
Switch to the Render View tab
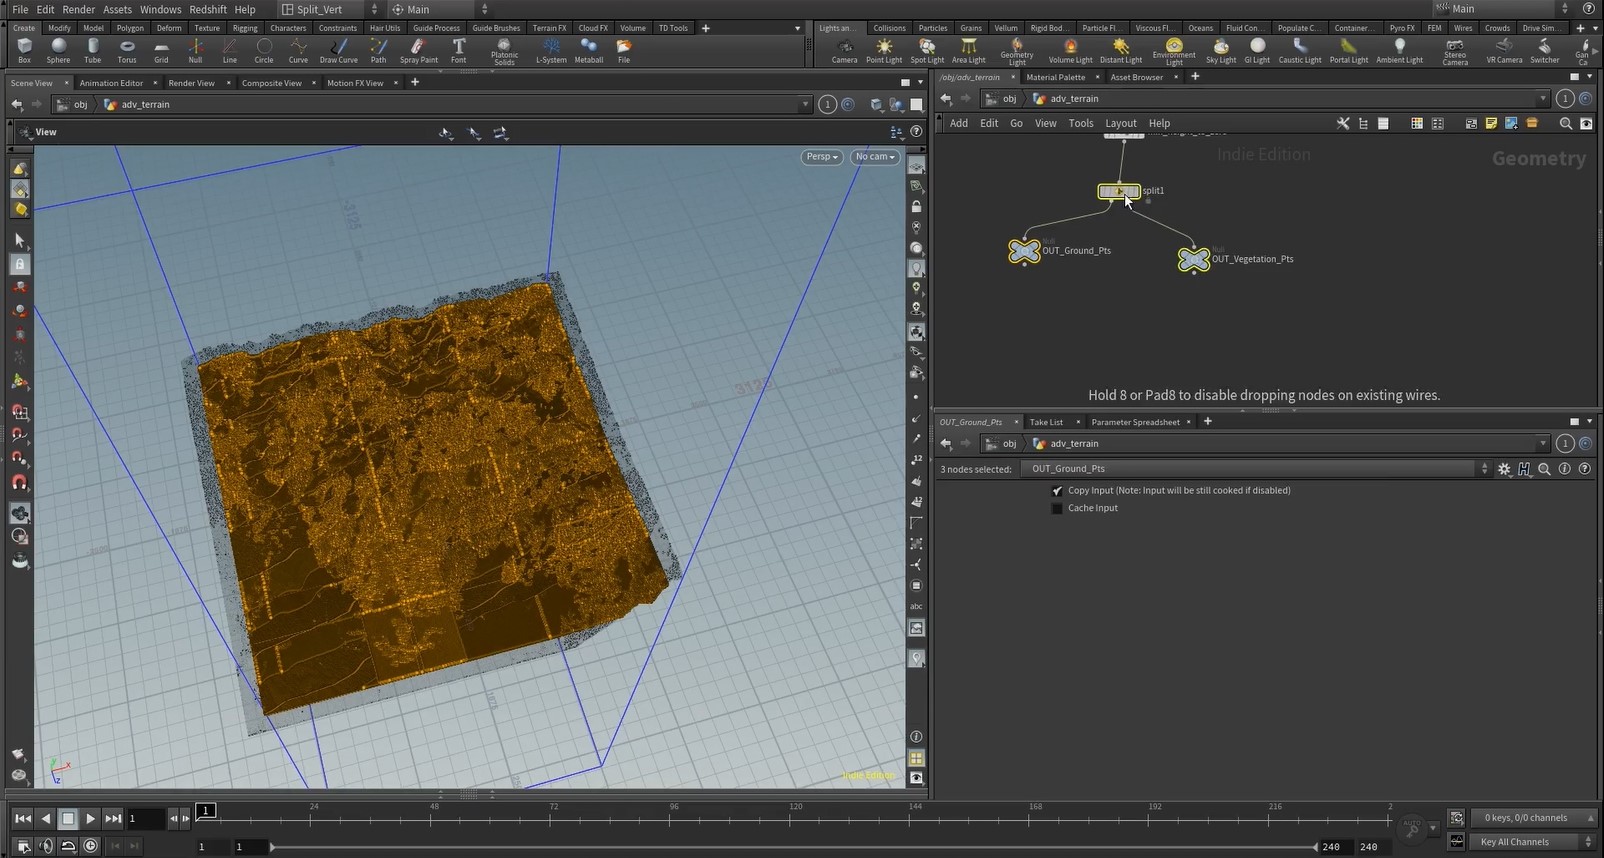click(191, 83)
